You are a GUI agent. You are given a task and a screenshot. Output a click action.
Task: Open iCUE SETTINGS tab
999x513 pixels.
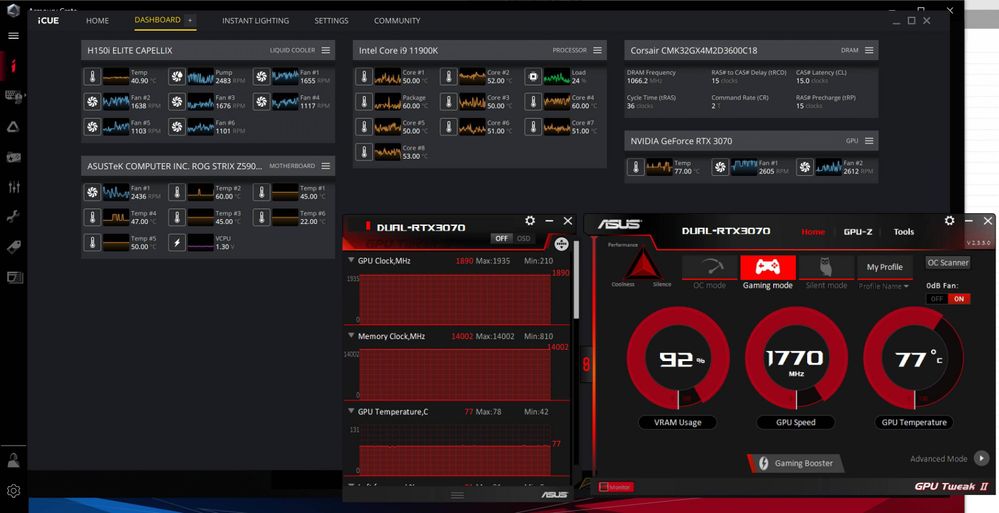[331, 20]
